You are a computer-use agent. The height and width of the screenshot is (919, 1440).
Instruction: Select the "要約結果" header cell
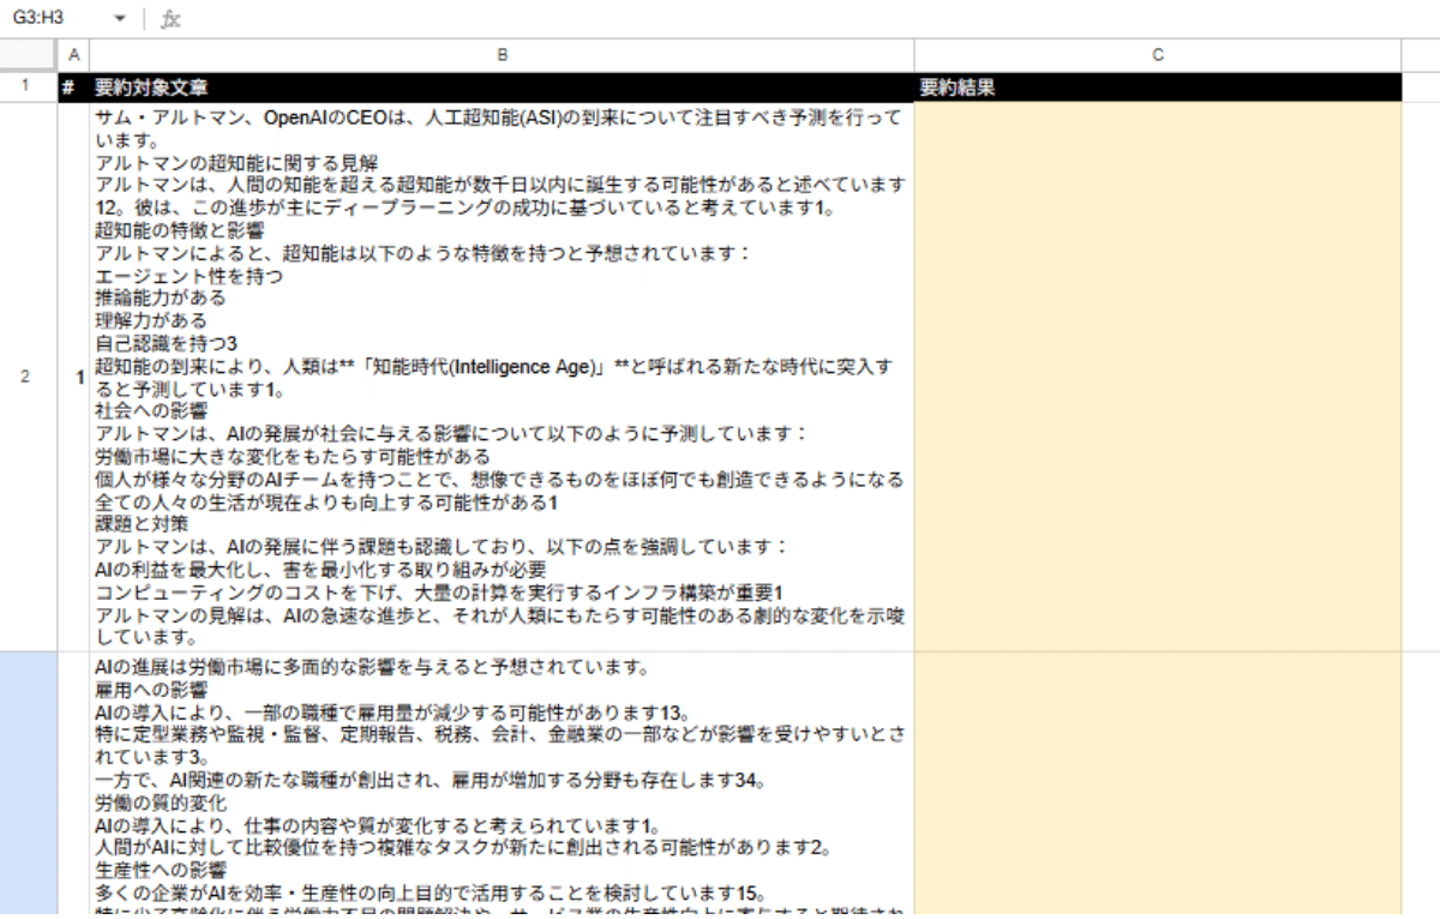[x=1158, y=87]
